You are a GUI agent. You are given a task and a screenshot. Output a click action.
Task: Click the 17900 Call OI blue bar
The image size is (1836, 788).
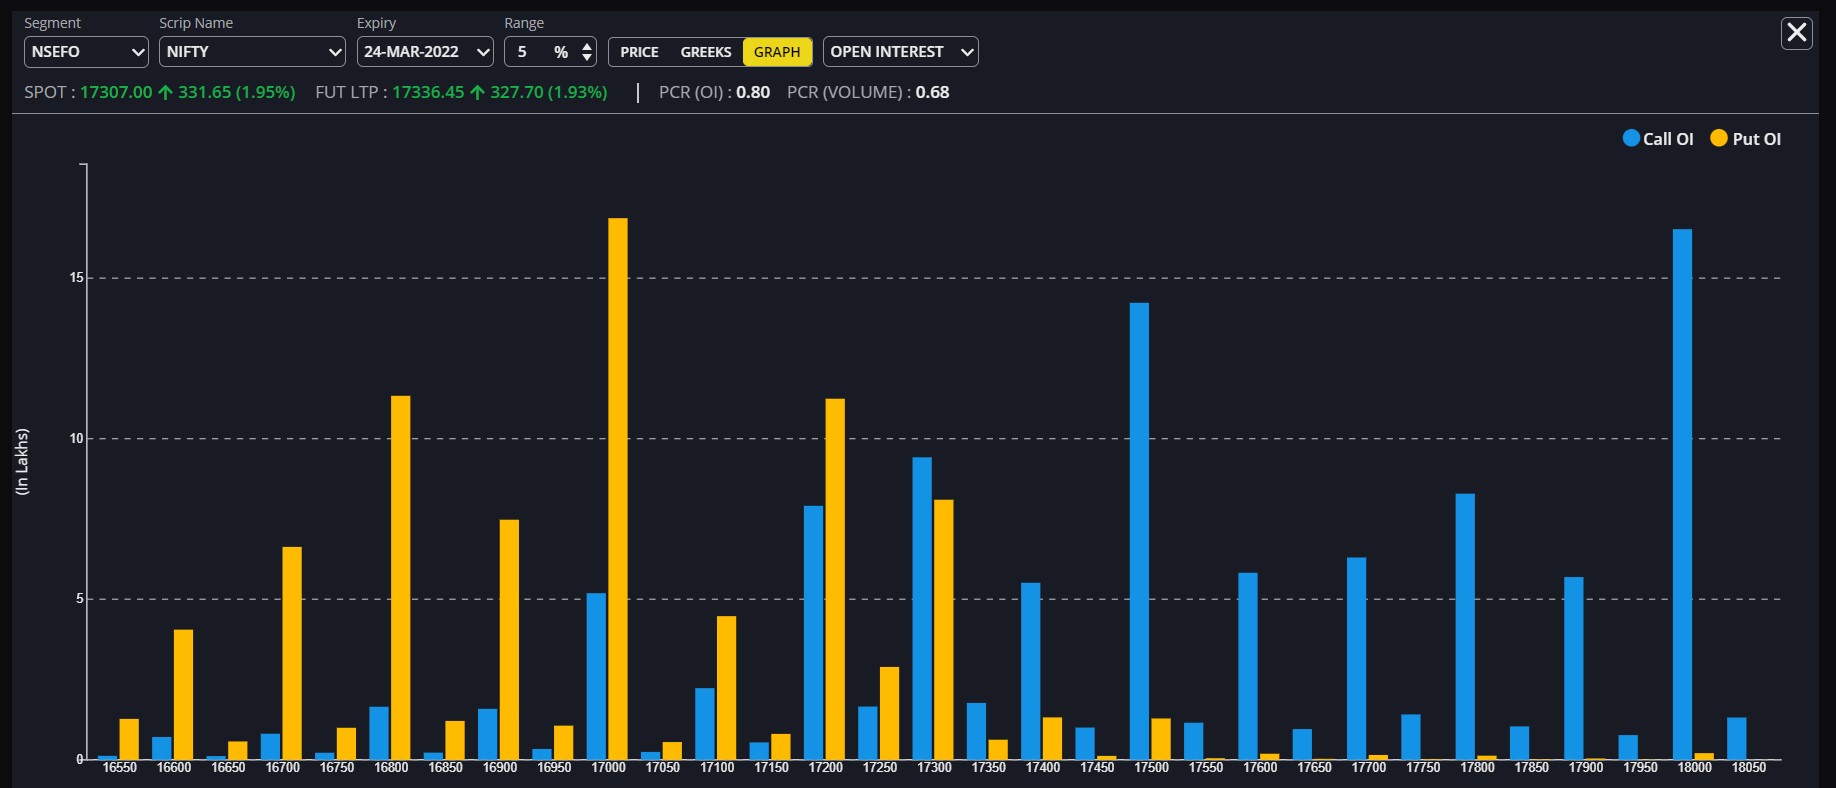1574,668
